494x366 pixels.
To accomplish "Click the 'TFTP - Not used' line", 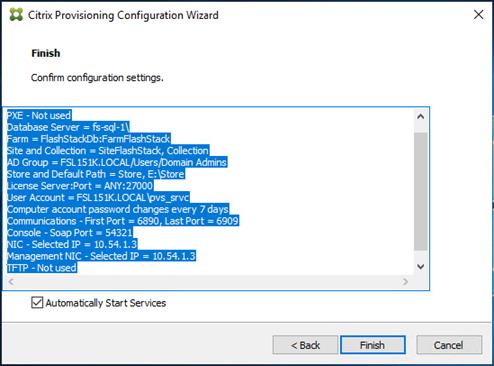I will [x=42, y=267].
